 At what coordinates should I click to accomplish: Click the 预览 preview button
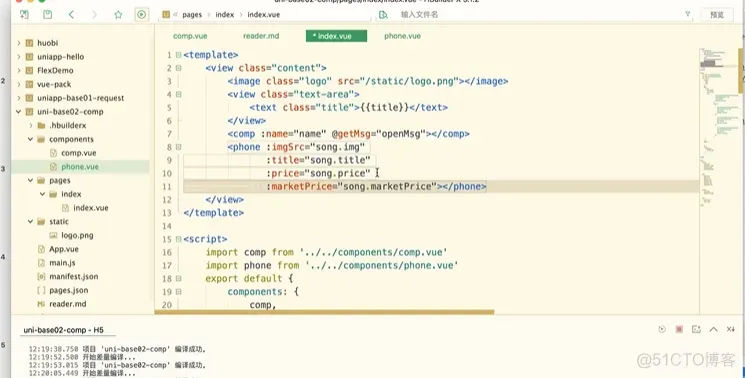coord(717,15)
